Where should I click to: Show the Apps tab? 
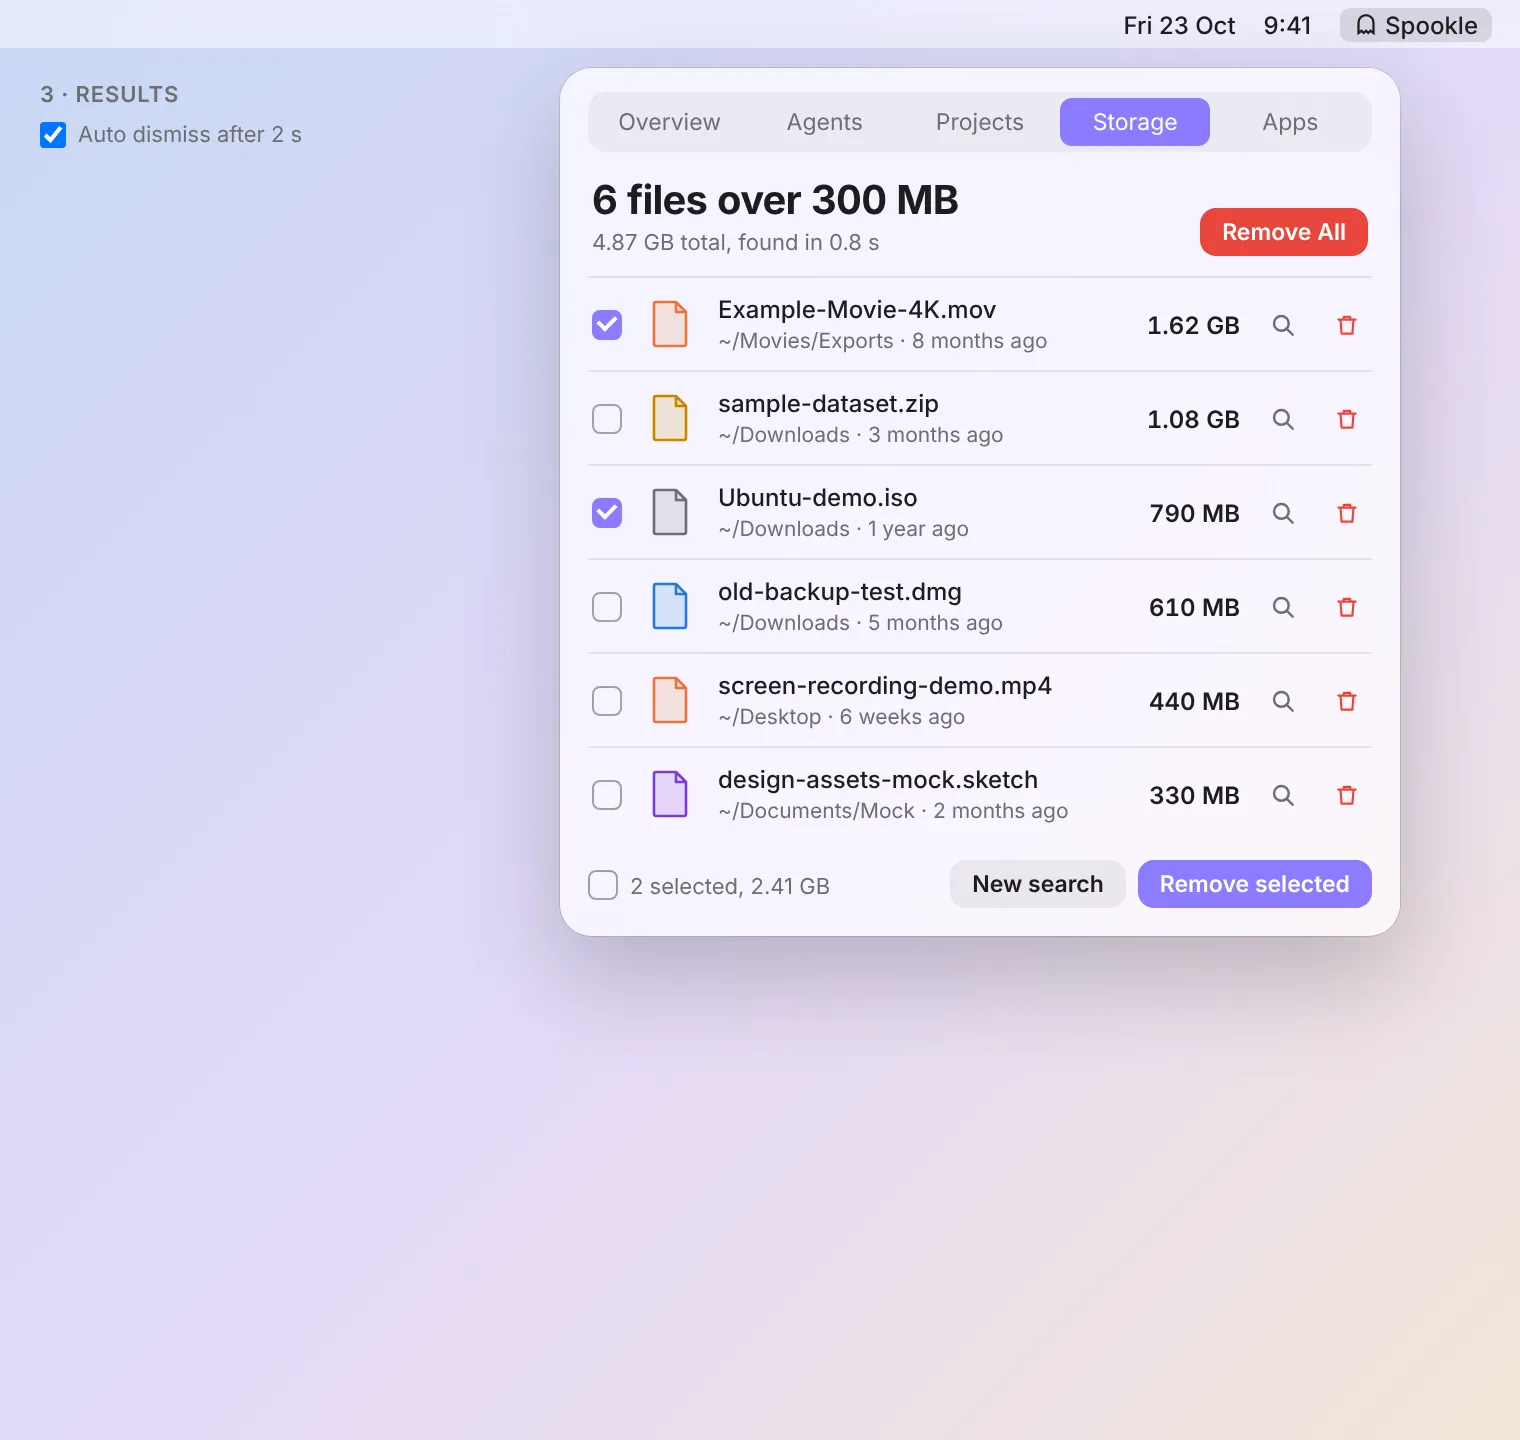coord(1290,122)
